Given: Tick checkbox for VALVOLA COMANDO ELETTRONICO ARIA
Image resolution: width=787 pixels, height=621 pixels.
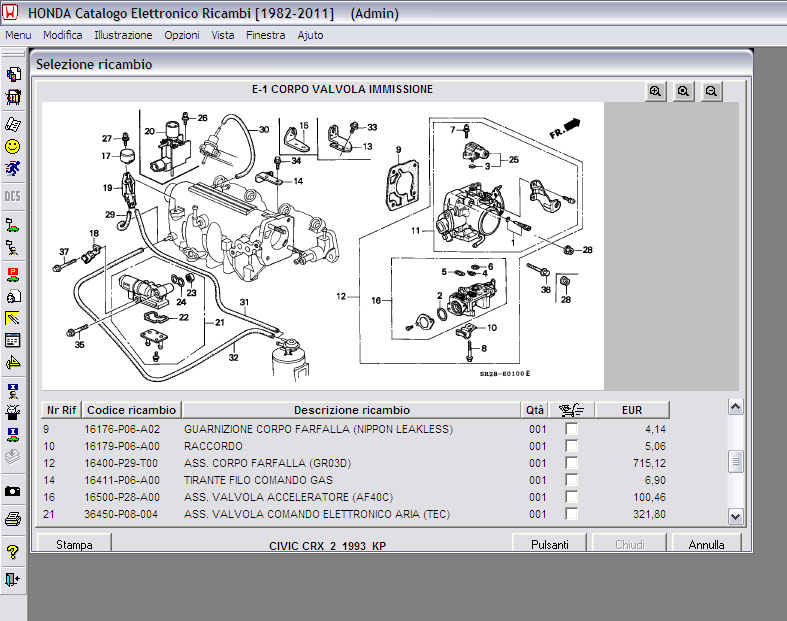Looking at the screenshot, I should point(571,514).
